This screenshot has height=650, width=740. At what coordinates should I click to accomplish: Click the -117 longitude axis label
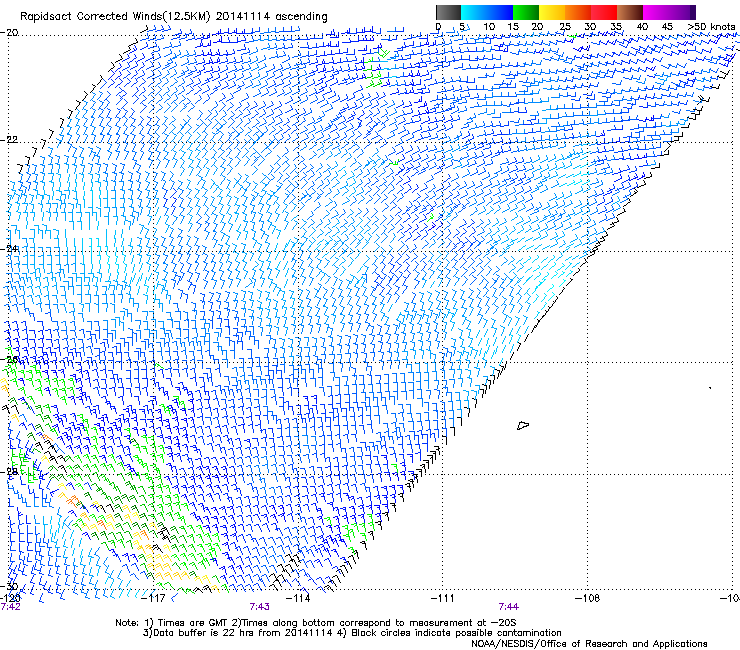tap(153, 598)
